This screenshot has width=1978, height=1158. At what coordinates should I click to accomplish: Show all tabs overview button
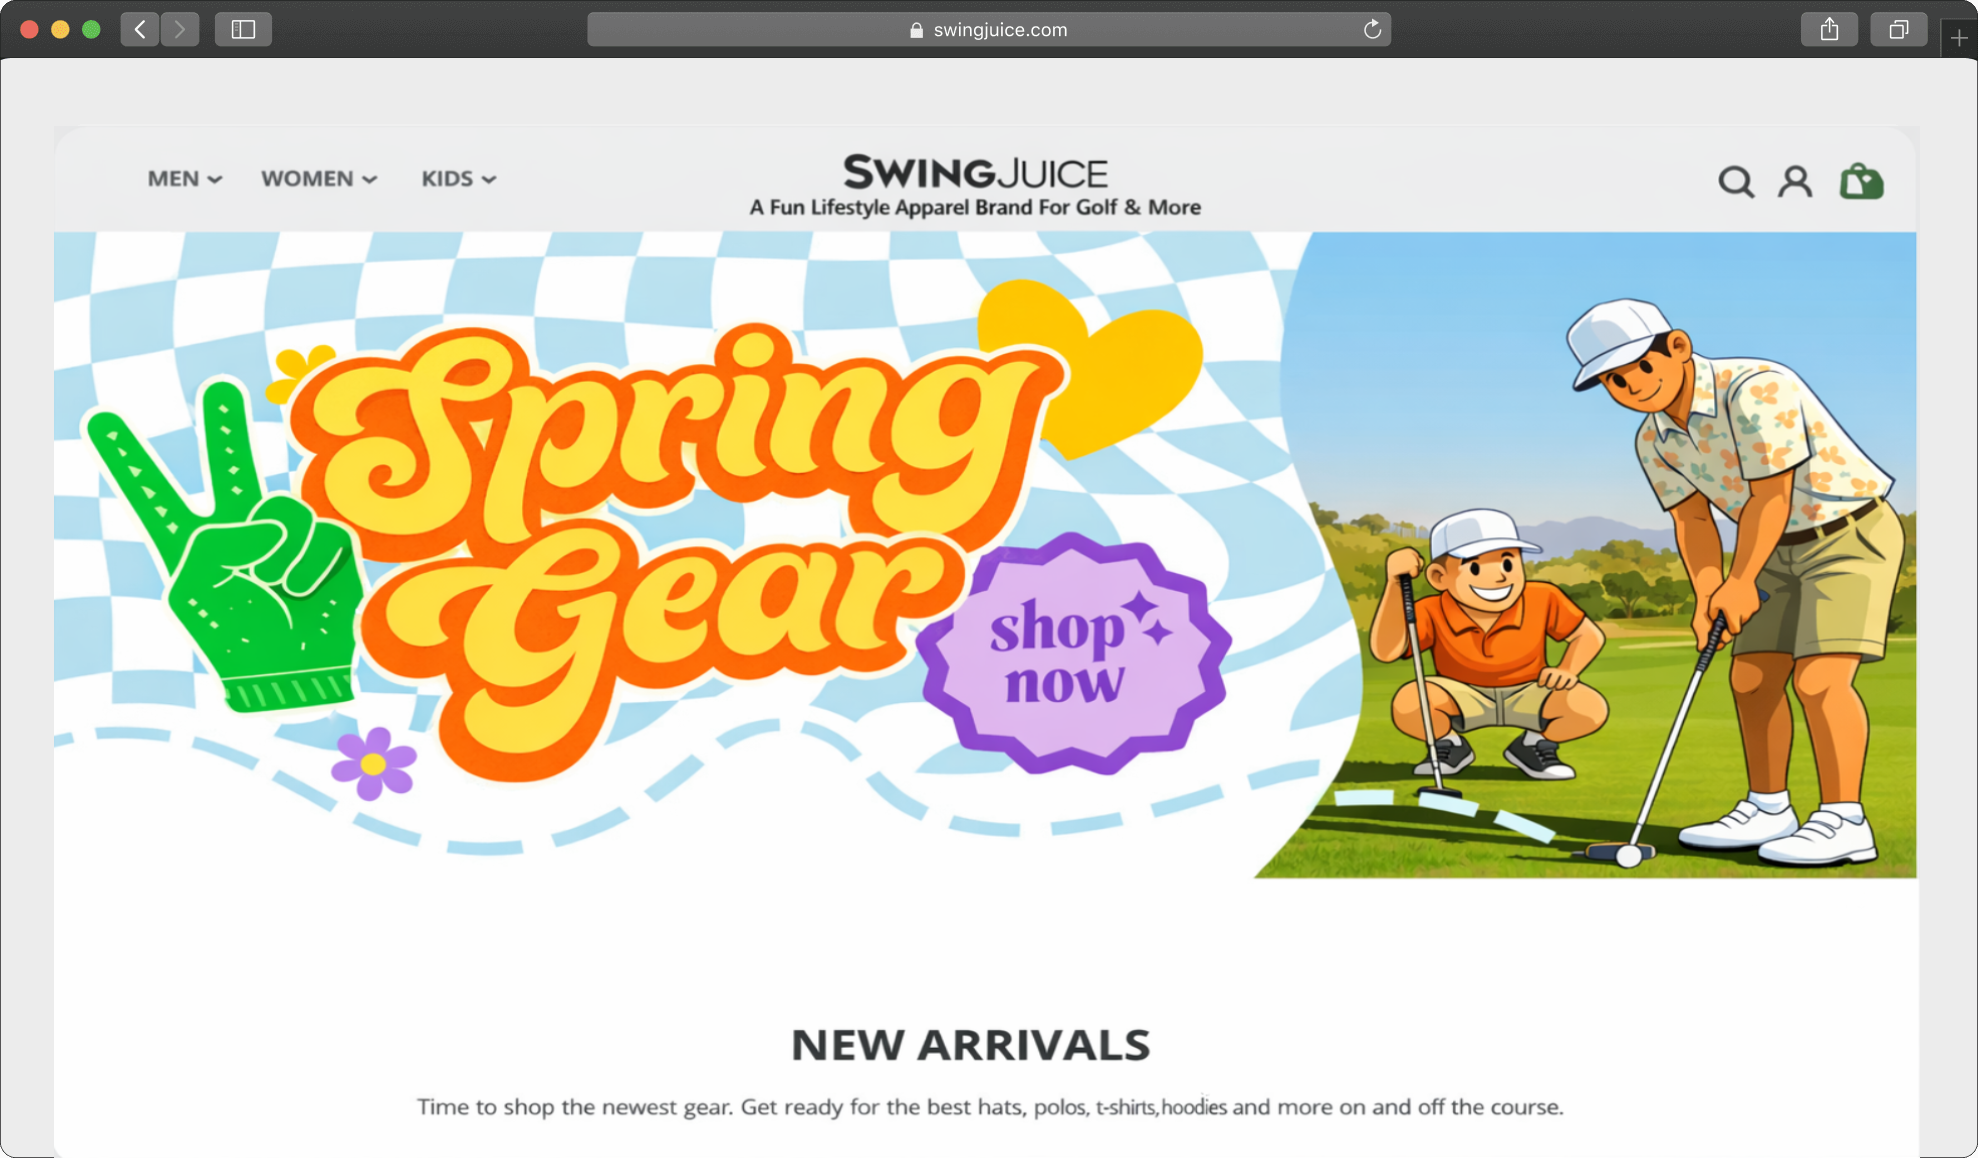[x=1898, y=29]
